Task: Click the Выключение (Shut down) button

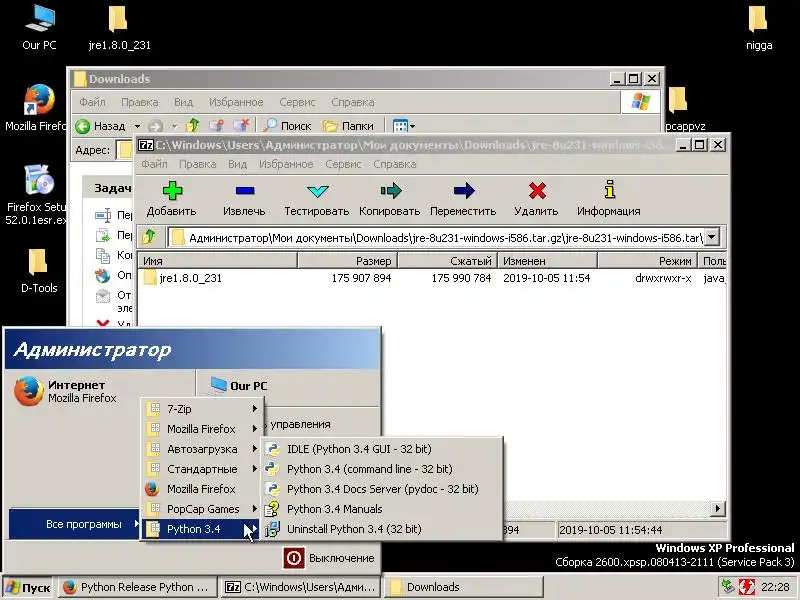Action: tap(329, 558)
